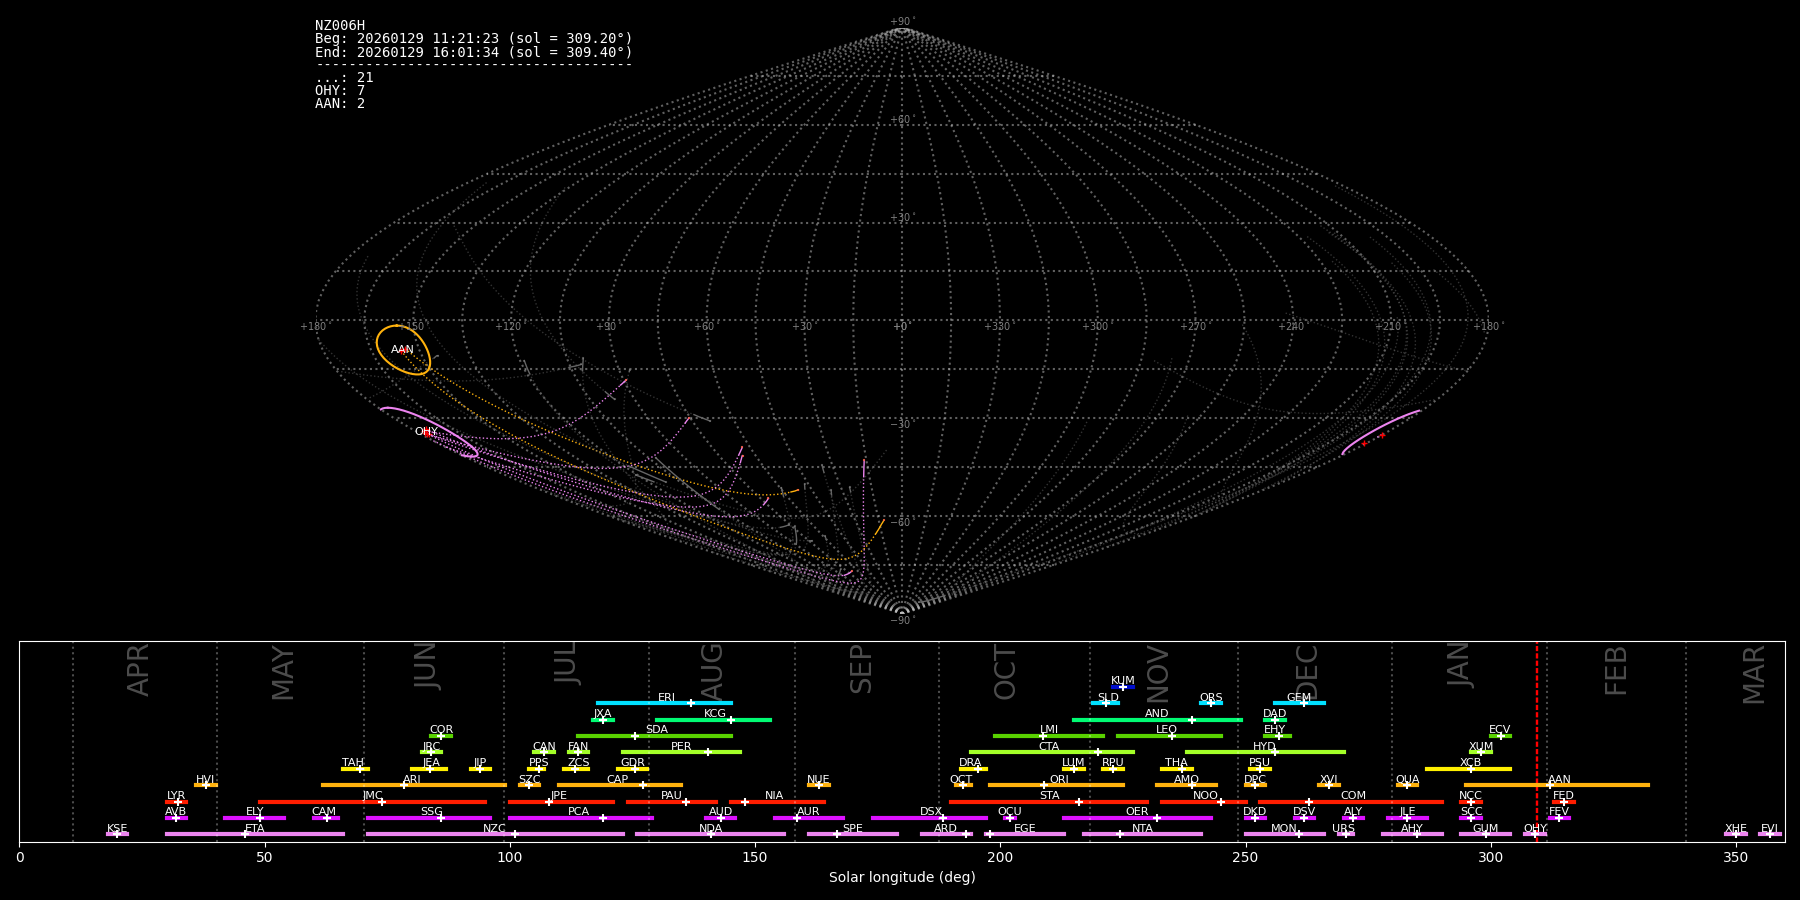Click the +90° pole label on sky map

coord(901,22)
